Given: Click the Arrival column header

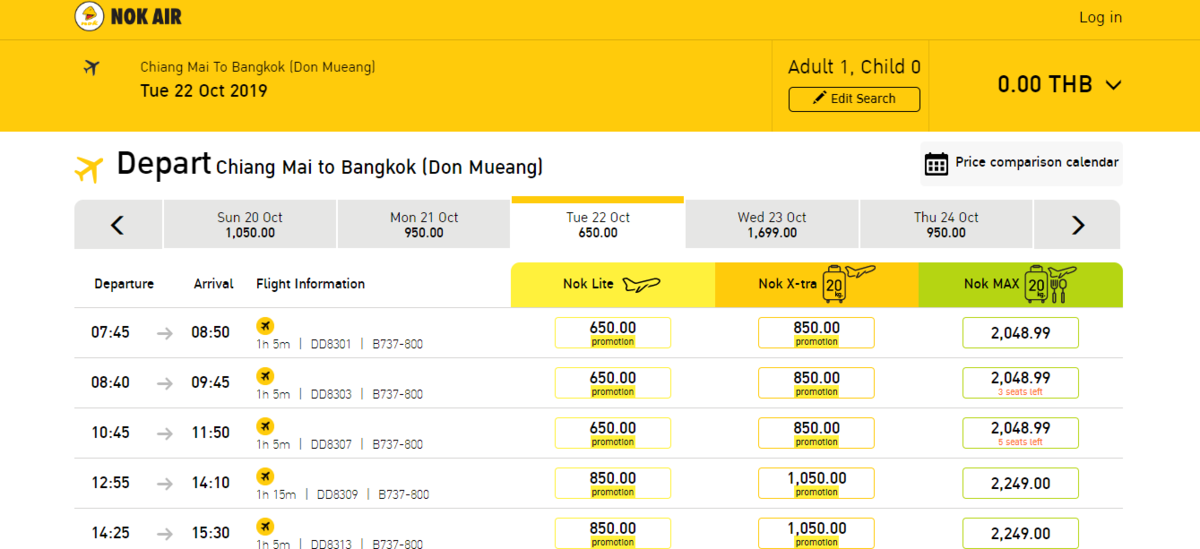Looking at the screenshot, I should 214,285.
